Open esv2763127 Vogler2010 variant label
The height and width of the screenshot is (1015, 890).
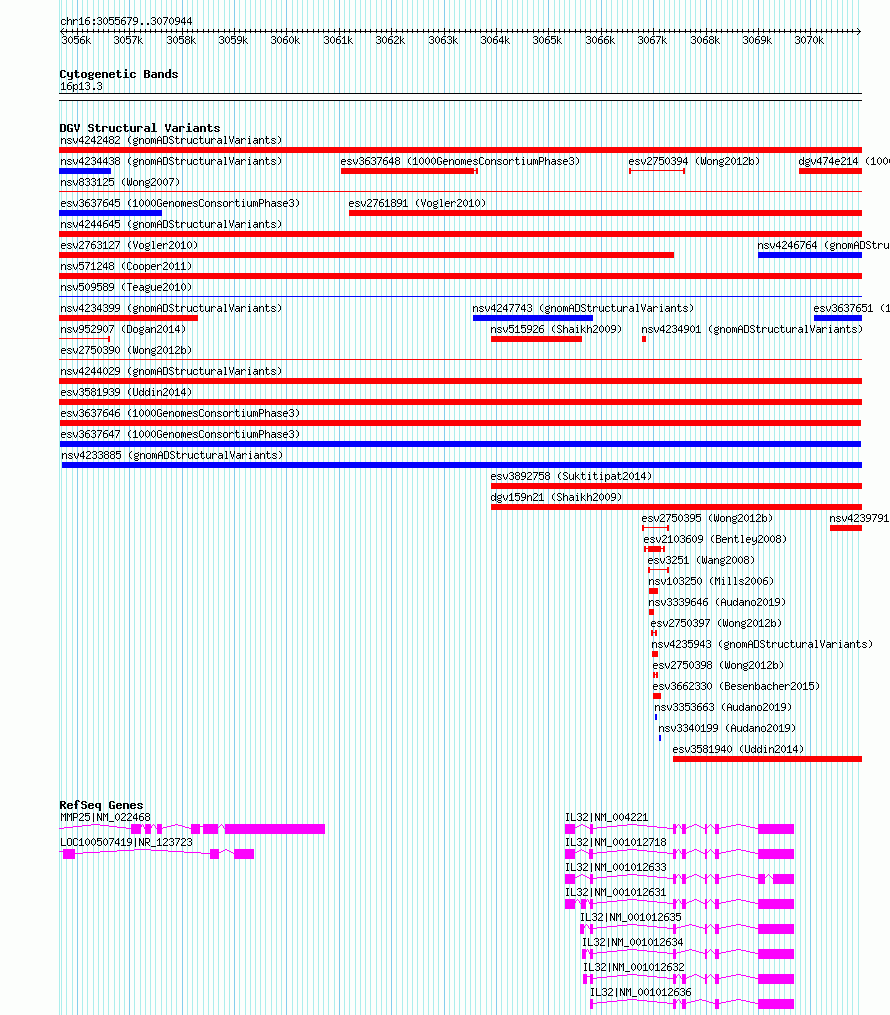129,245
